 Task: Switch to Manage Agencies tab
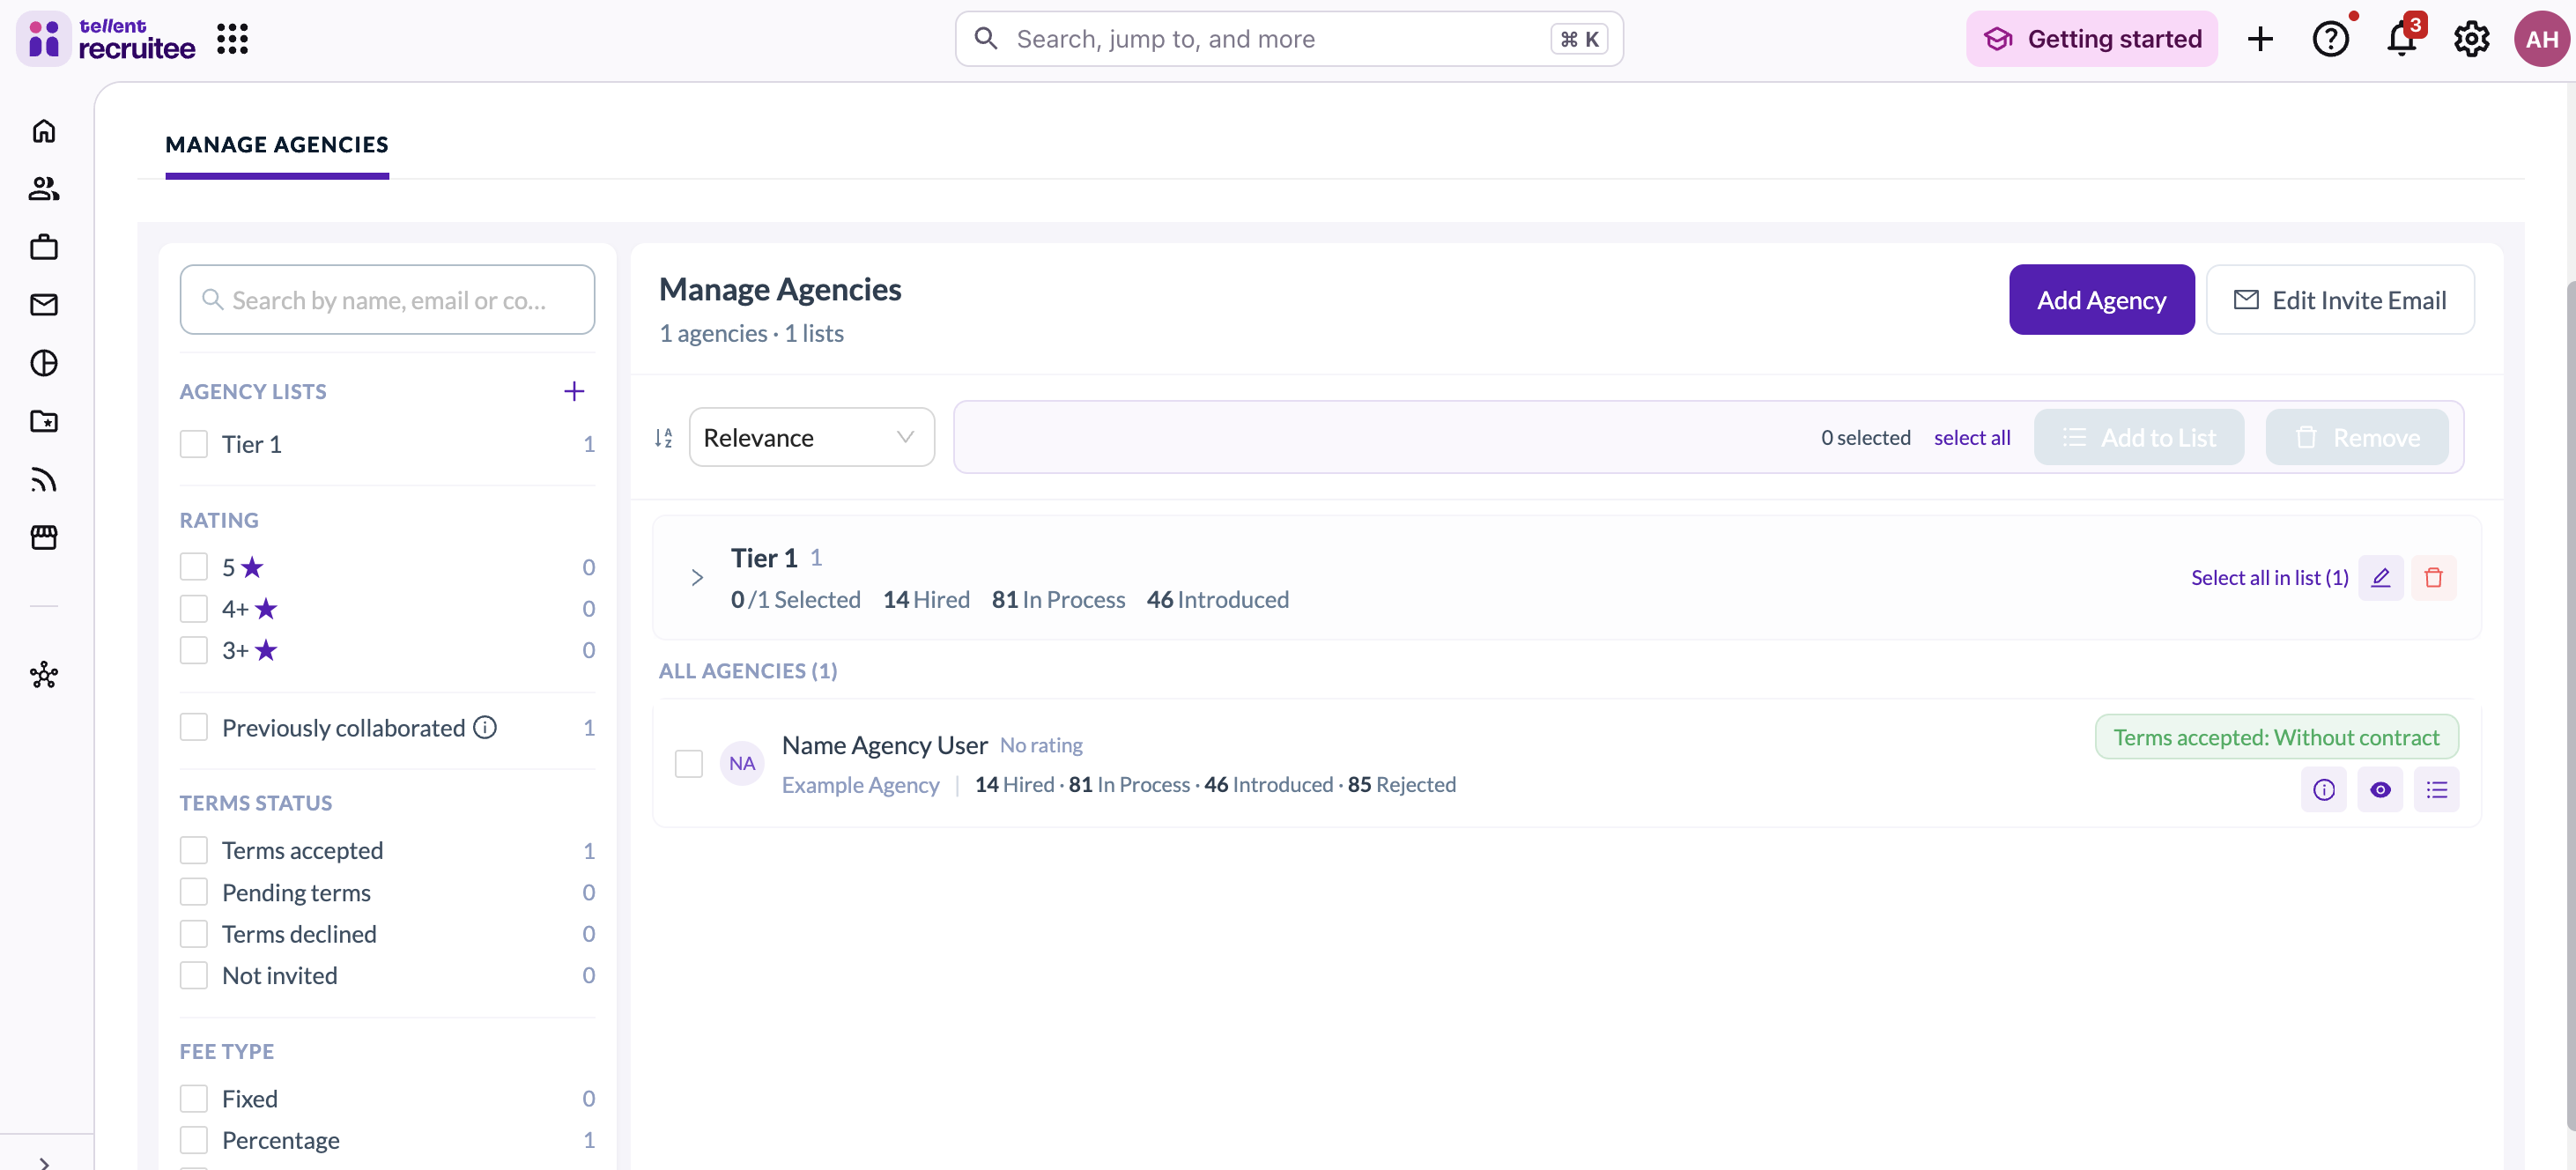click(x=277, y=145)
